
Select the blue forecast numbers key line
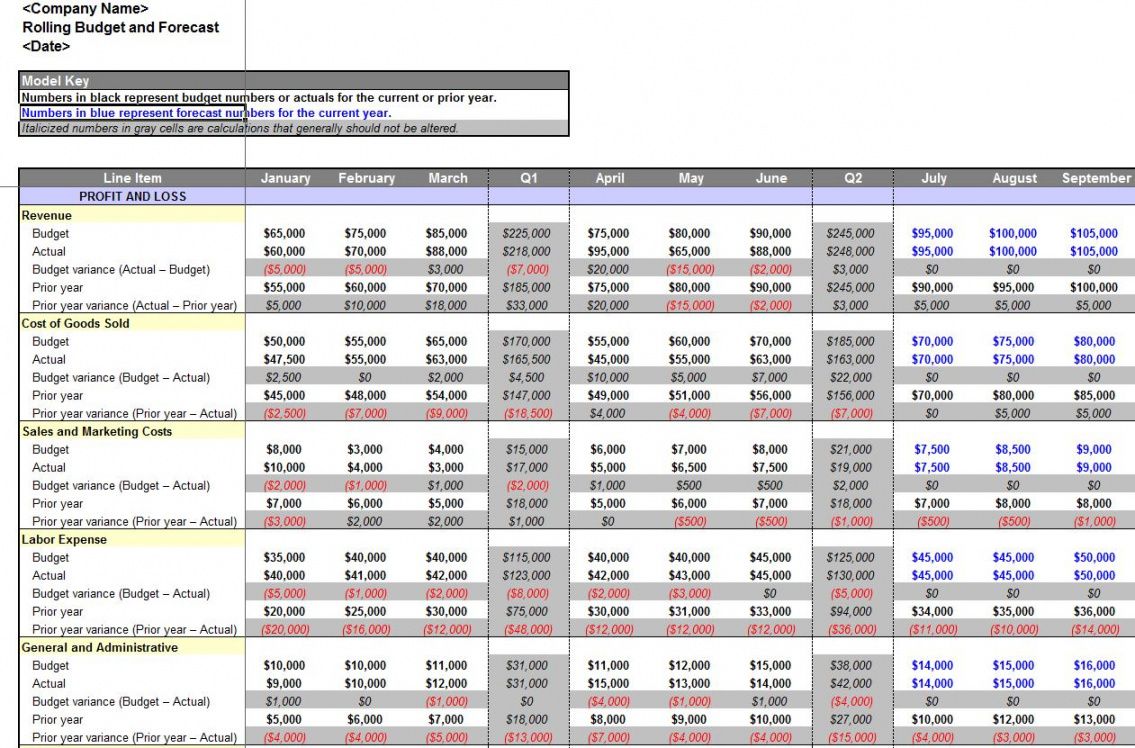click(x=206, y=113)
